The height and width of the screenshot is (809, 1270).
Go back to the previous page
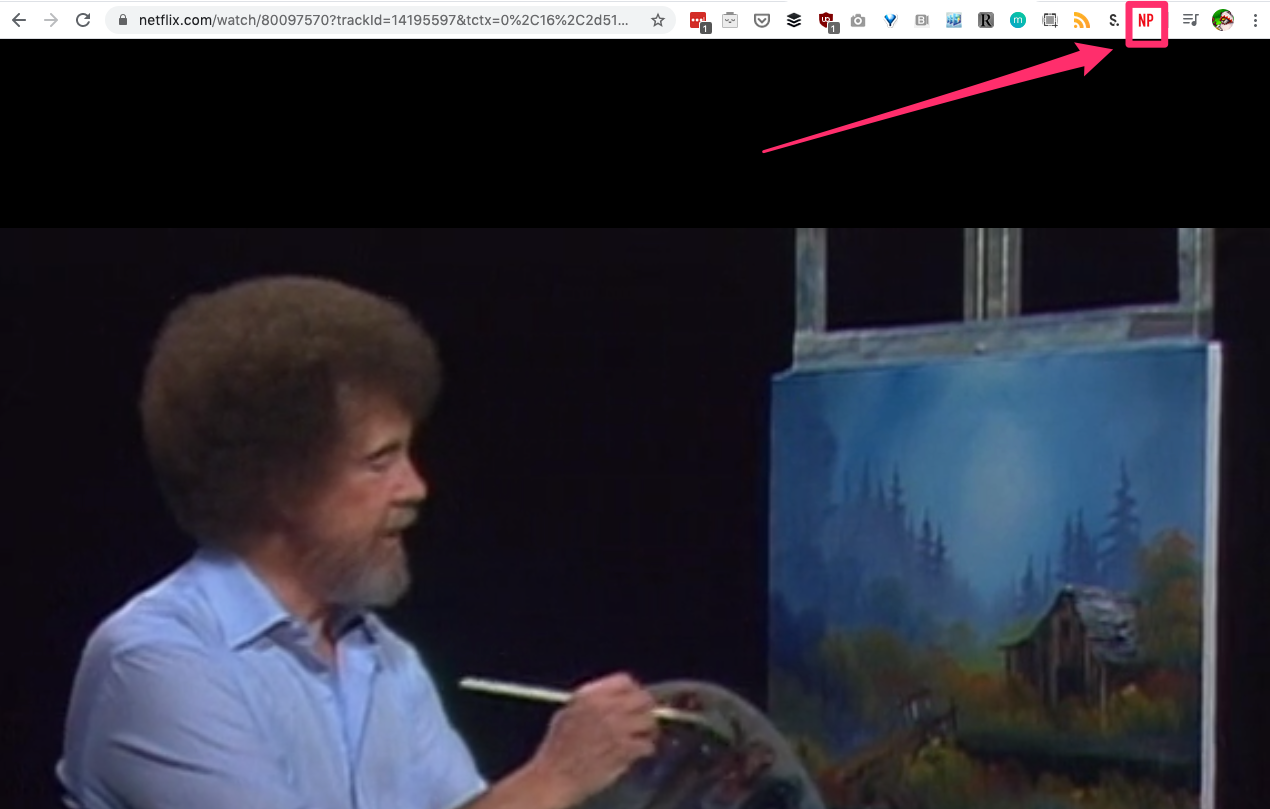point(19,20)
